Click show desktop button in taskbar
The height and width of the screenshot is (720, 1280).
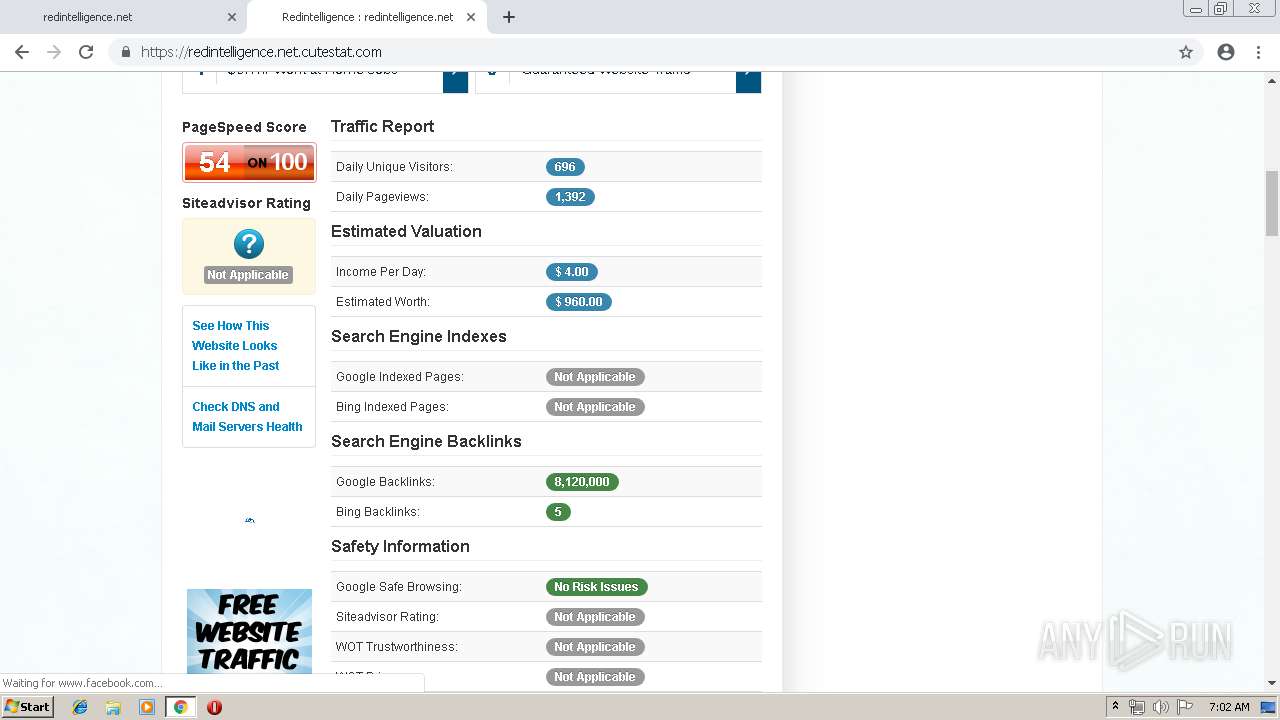click(x=1269, y=707)
